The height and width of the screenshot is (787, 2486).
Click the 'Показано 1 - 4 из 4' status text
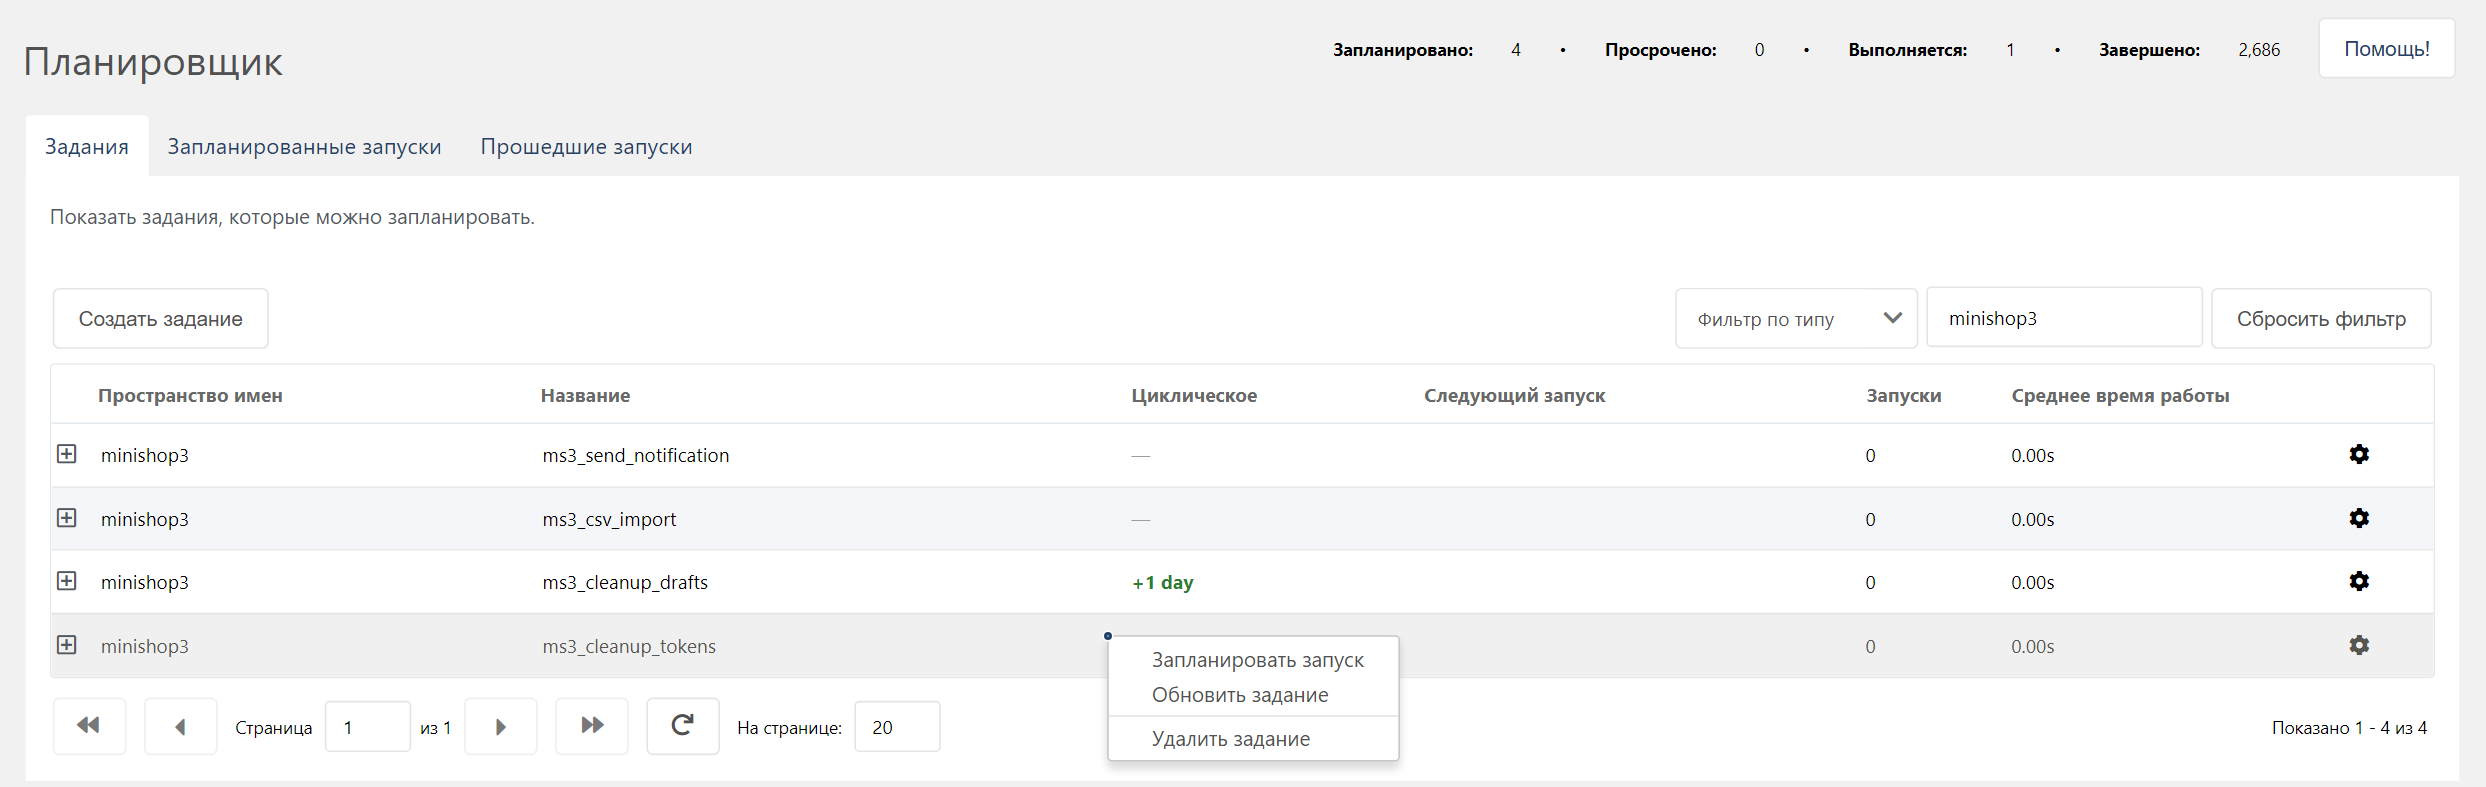pyautogui.click(x=2349, y=727)
